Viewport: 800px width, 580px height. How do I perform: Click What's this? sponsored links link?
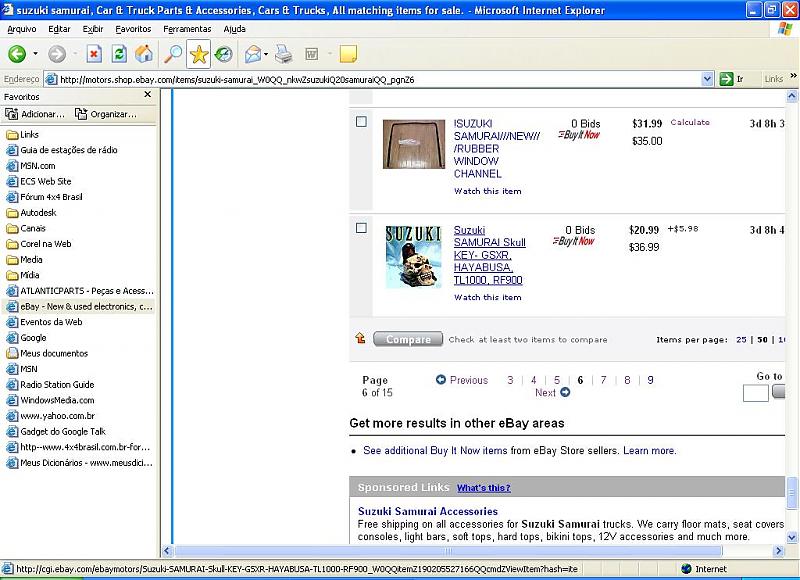(x=484, y=488)
